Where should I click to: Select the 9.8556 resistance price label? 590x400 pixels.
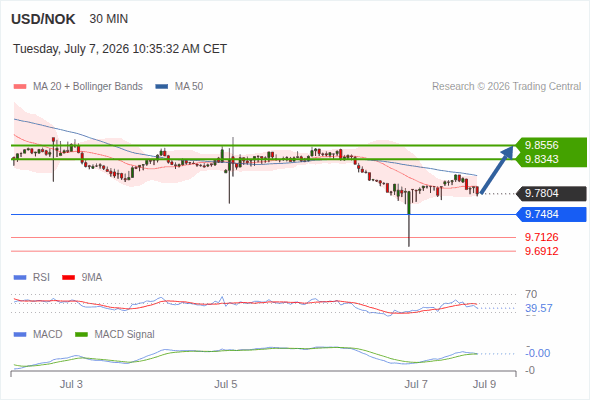(x=542, y=145)
